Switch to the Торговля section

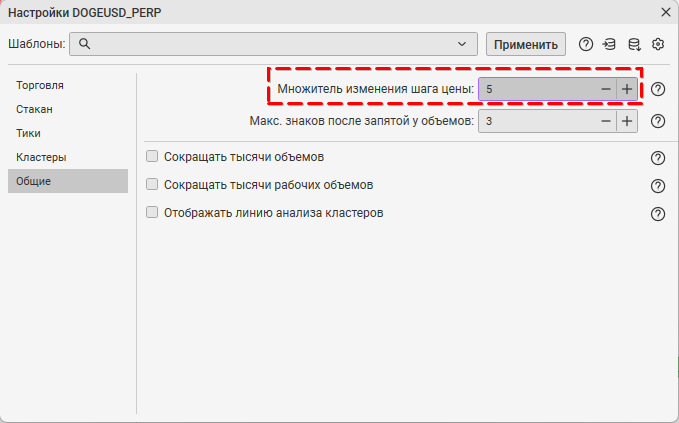tap(41, 85)
